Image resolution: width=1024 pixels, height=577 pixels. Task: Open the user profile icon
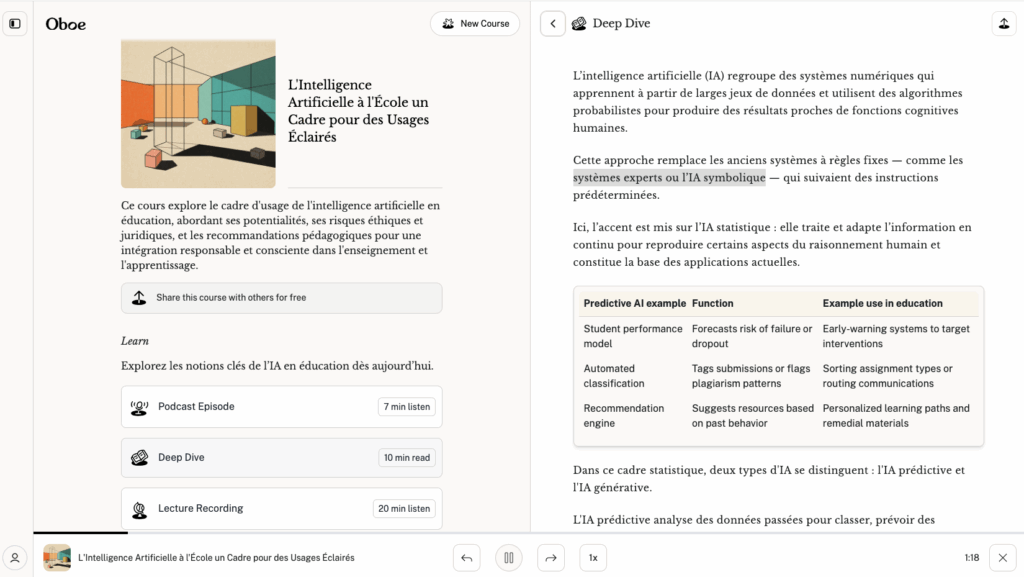pyautogui.click(x=15, y=558)
